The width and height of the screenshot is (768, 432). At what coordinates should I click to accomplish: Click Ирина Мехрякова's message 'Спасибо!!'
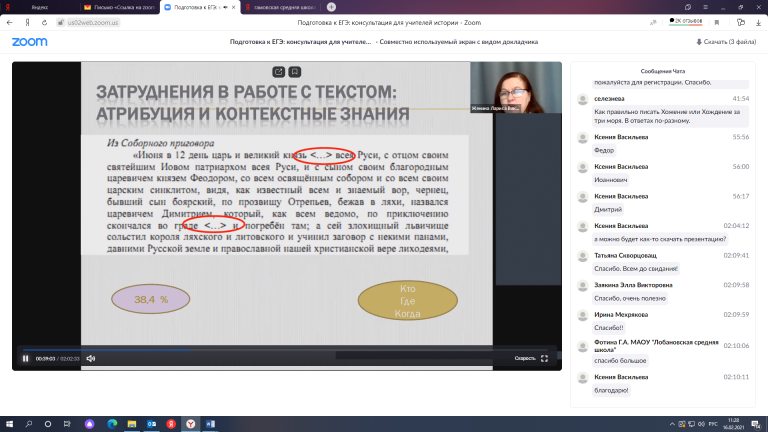(609, 328)
